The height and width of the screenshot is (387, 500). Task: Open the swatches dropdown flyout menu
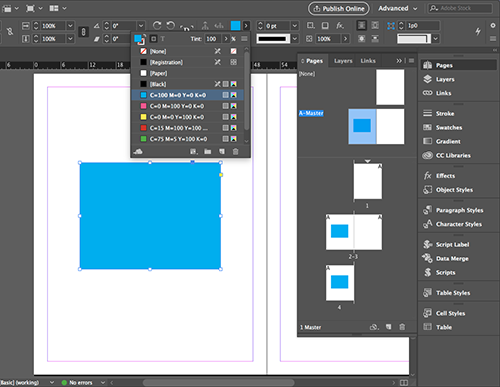coord(244,39)
